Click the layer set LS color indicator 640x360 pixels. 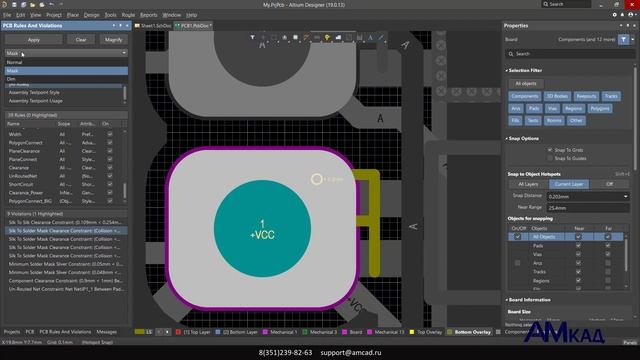[x=140, y=332]
